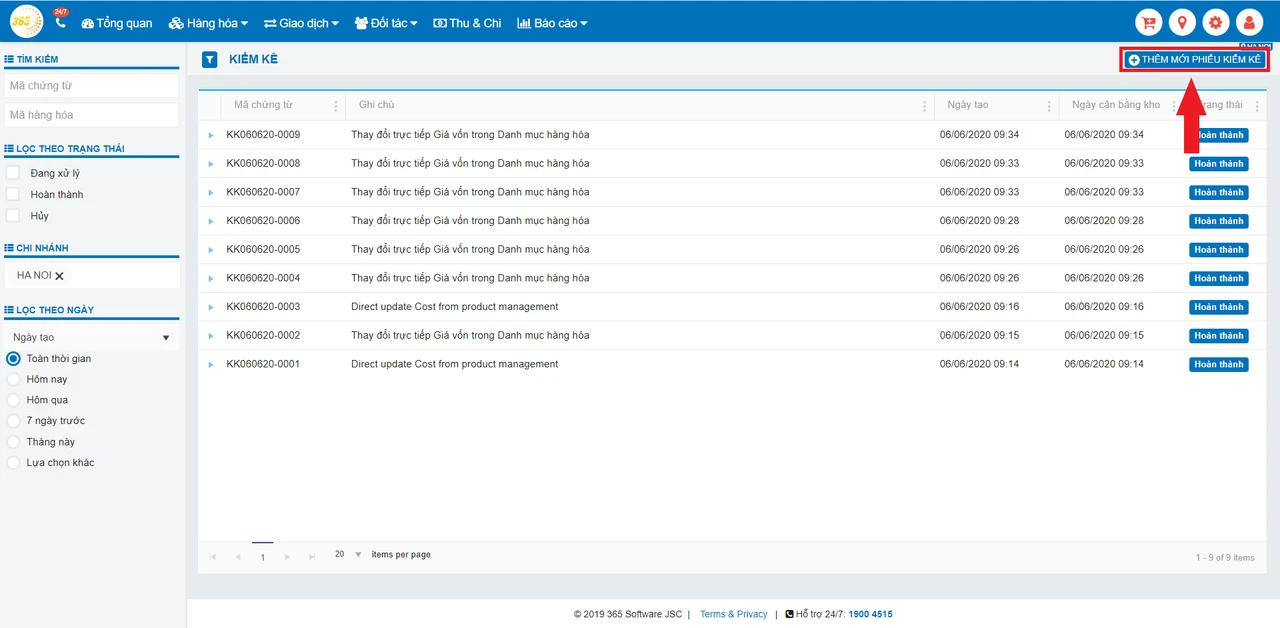Sort by the Ngày tạo column header

[968, 105]
